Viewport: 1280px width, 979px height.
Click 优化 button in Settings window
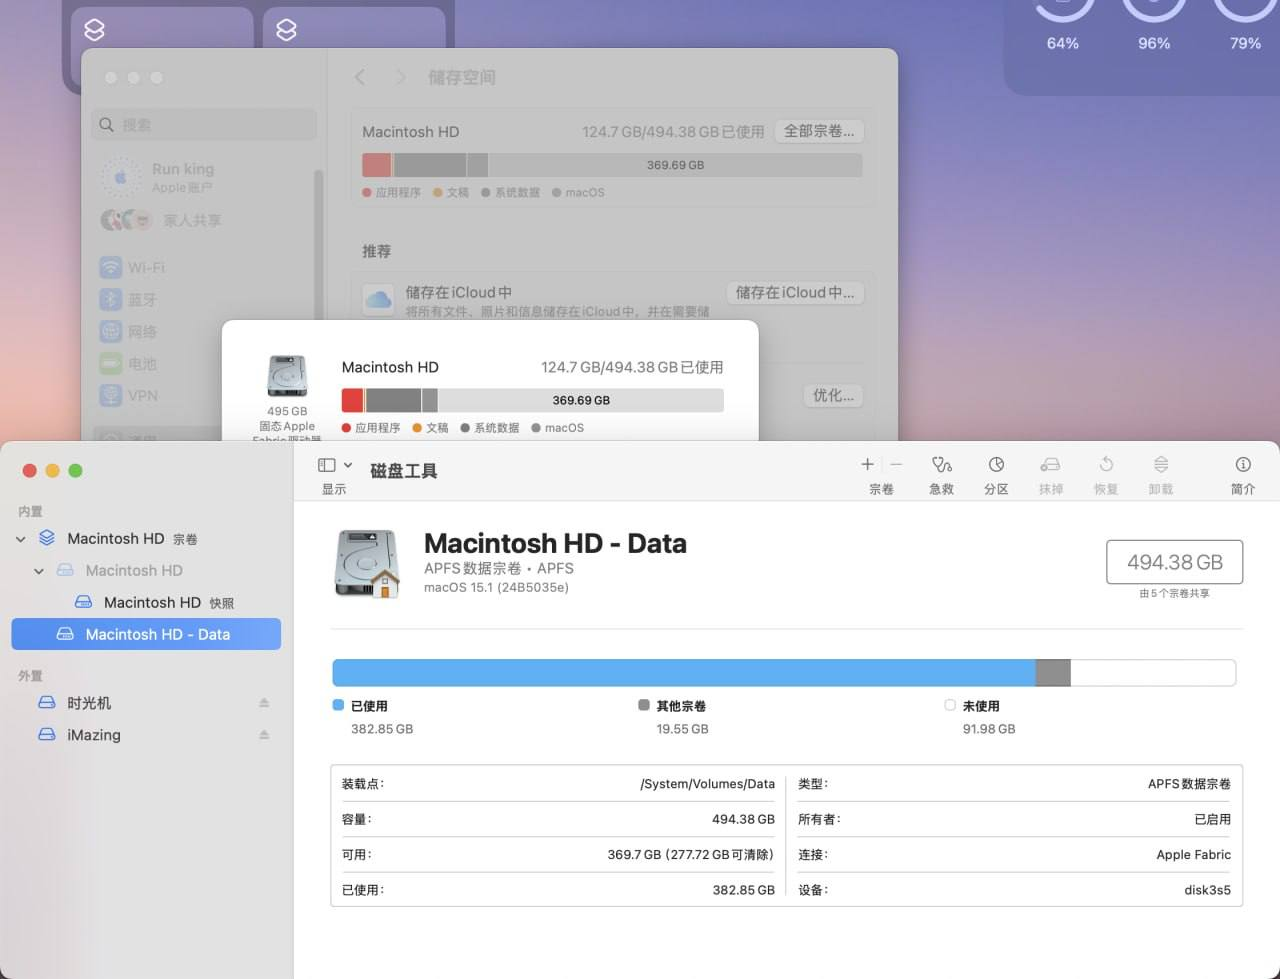tap(833, 395)
